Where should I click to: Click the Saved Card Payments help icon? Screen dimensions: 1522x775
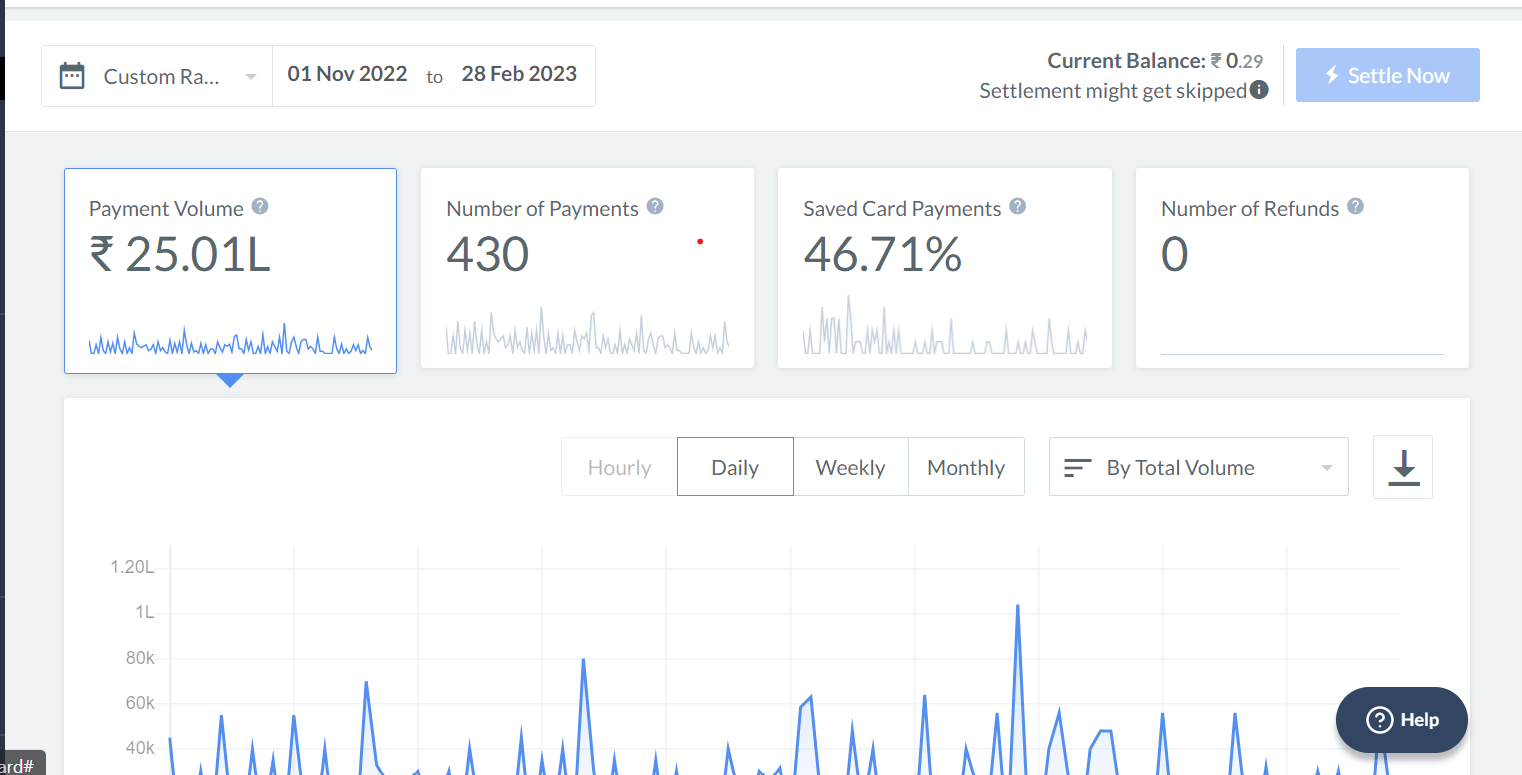pos(1017,207)
